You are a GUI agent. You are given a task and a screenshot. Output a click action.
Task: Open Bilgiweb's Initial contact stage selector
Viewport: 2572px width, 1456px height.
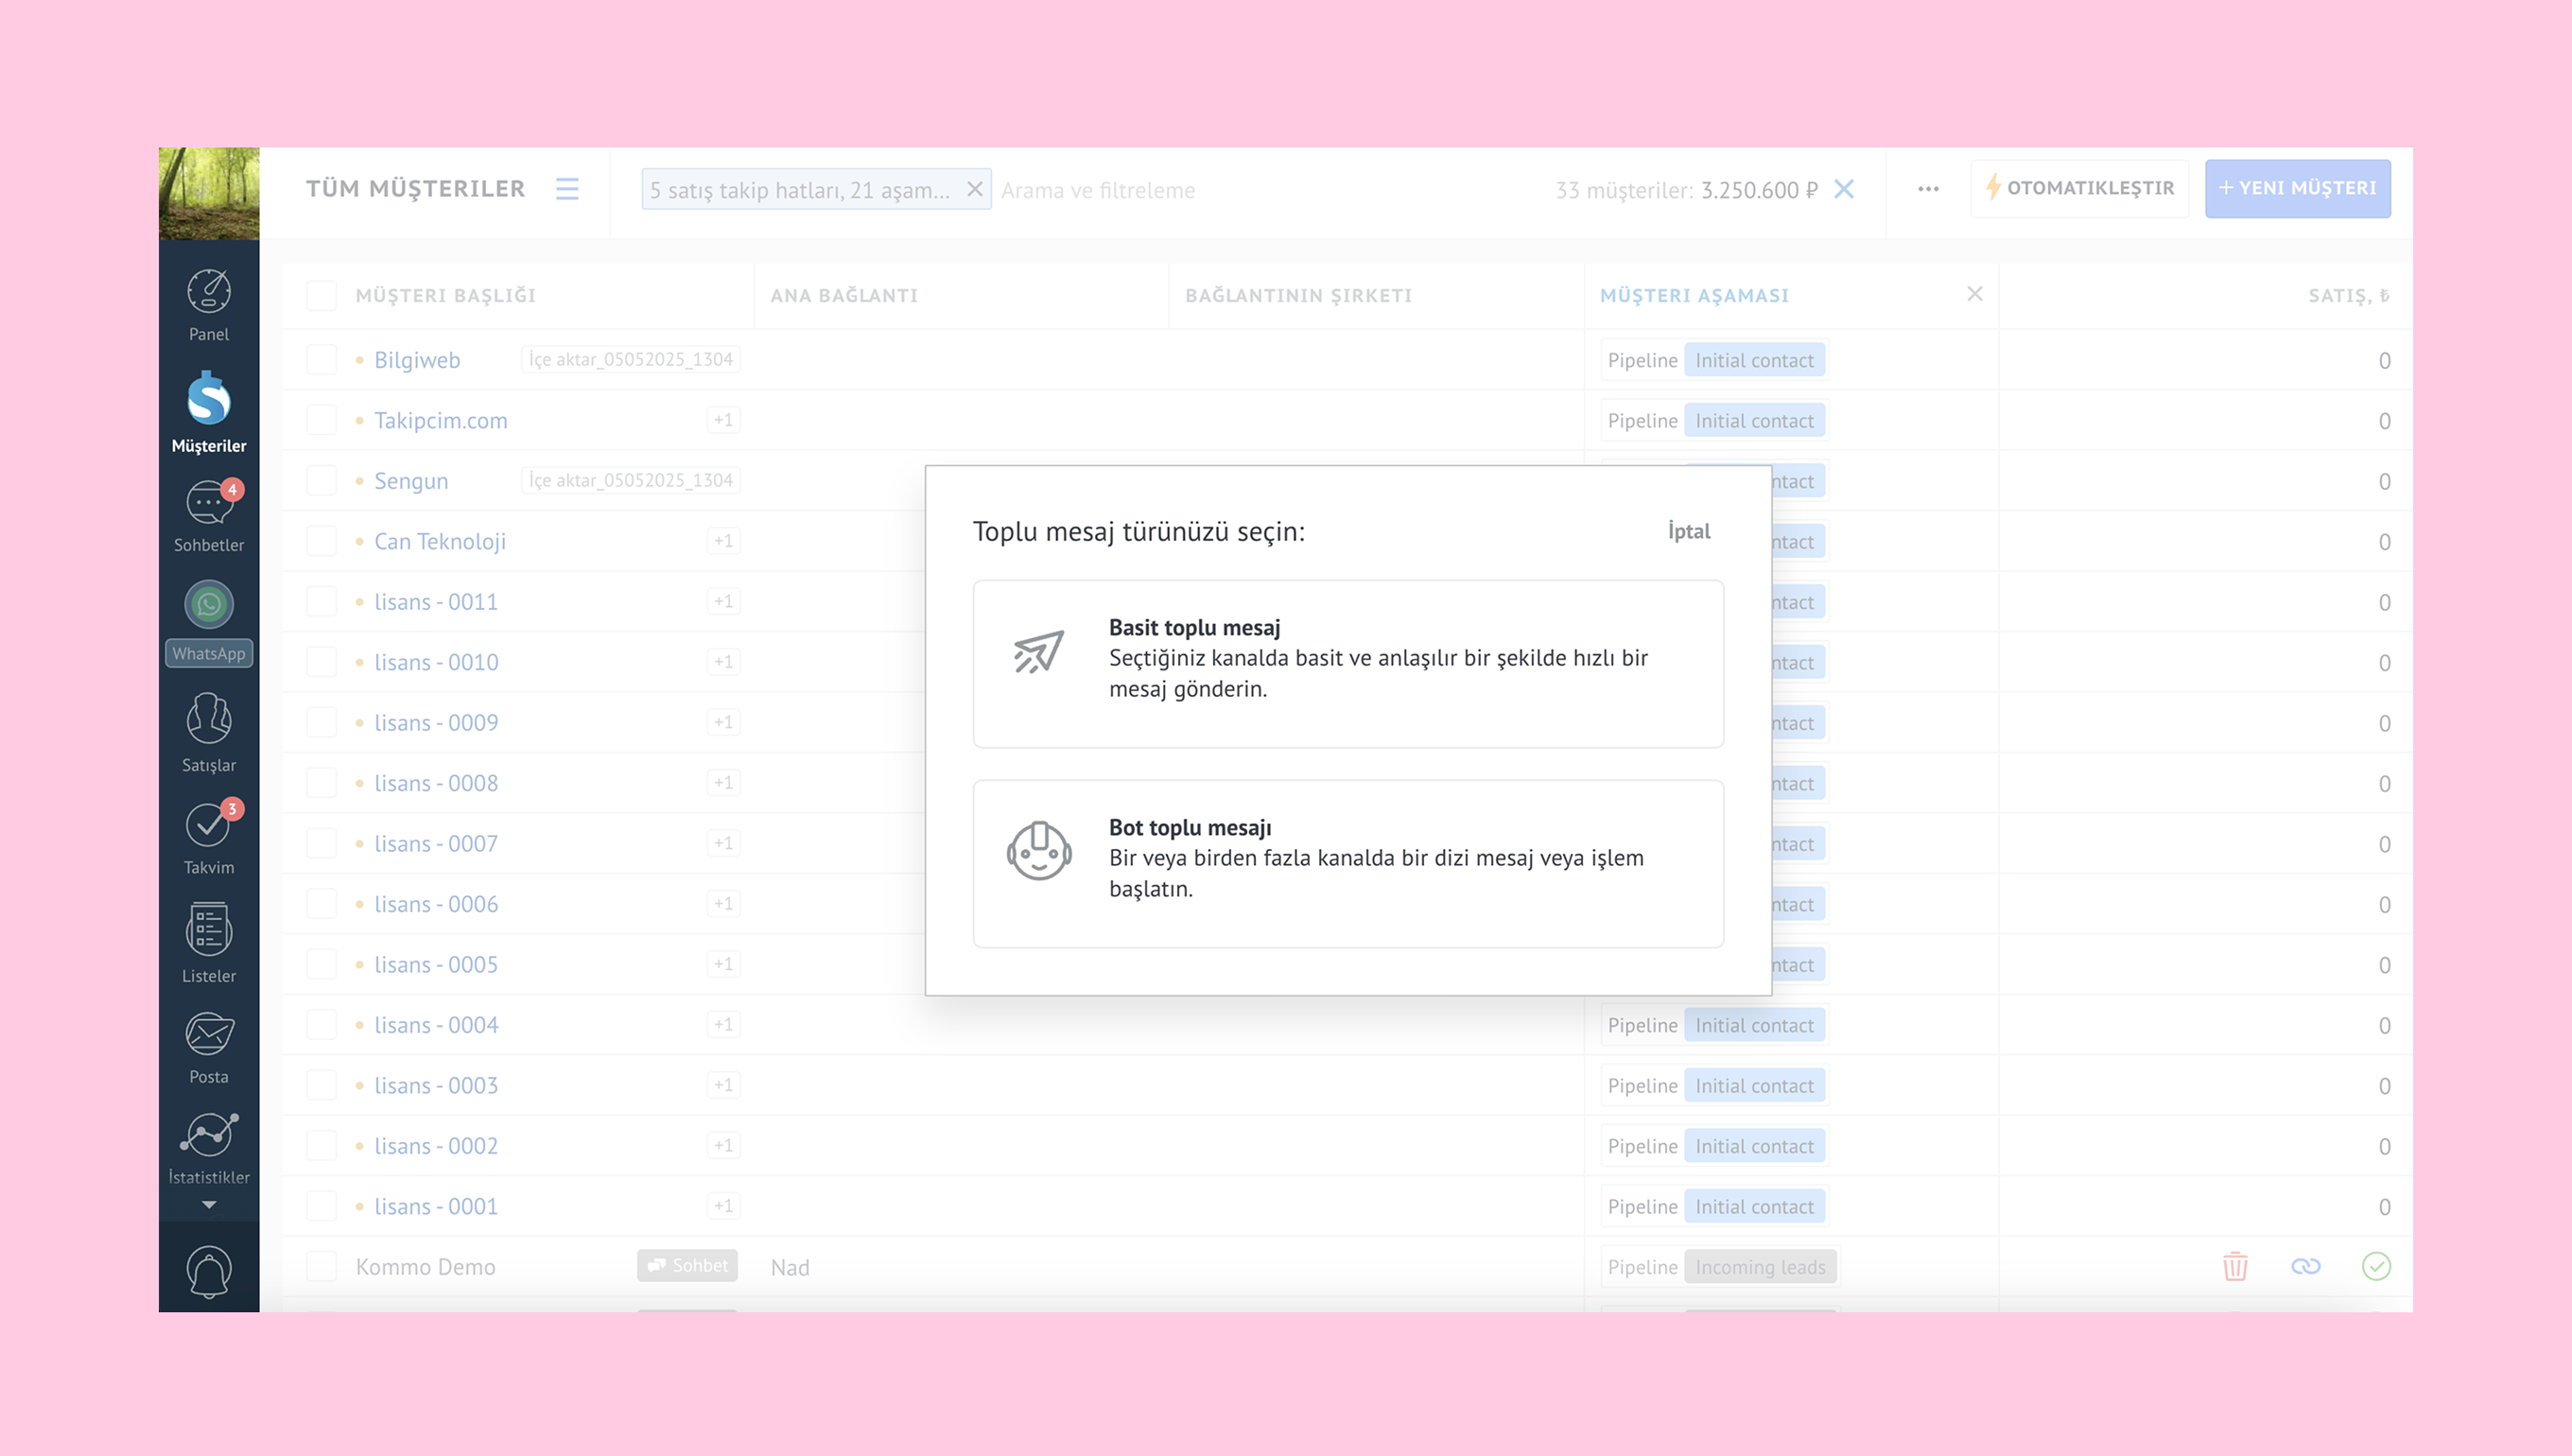coord(1755,360)
